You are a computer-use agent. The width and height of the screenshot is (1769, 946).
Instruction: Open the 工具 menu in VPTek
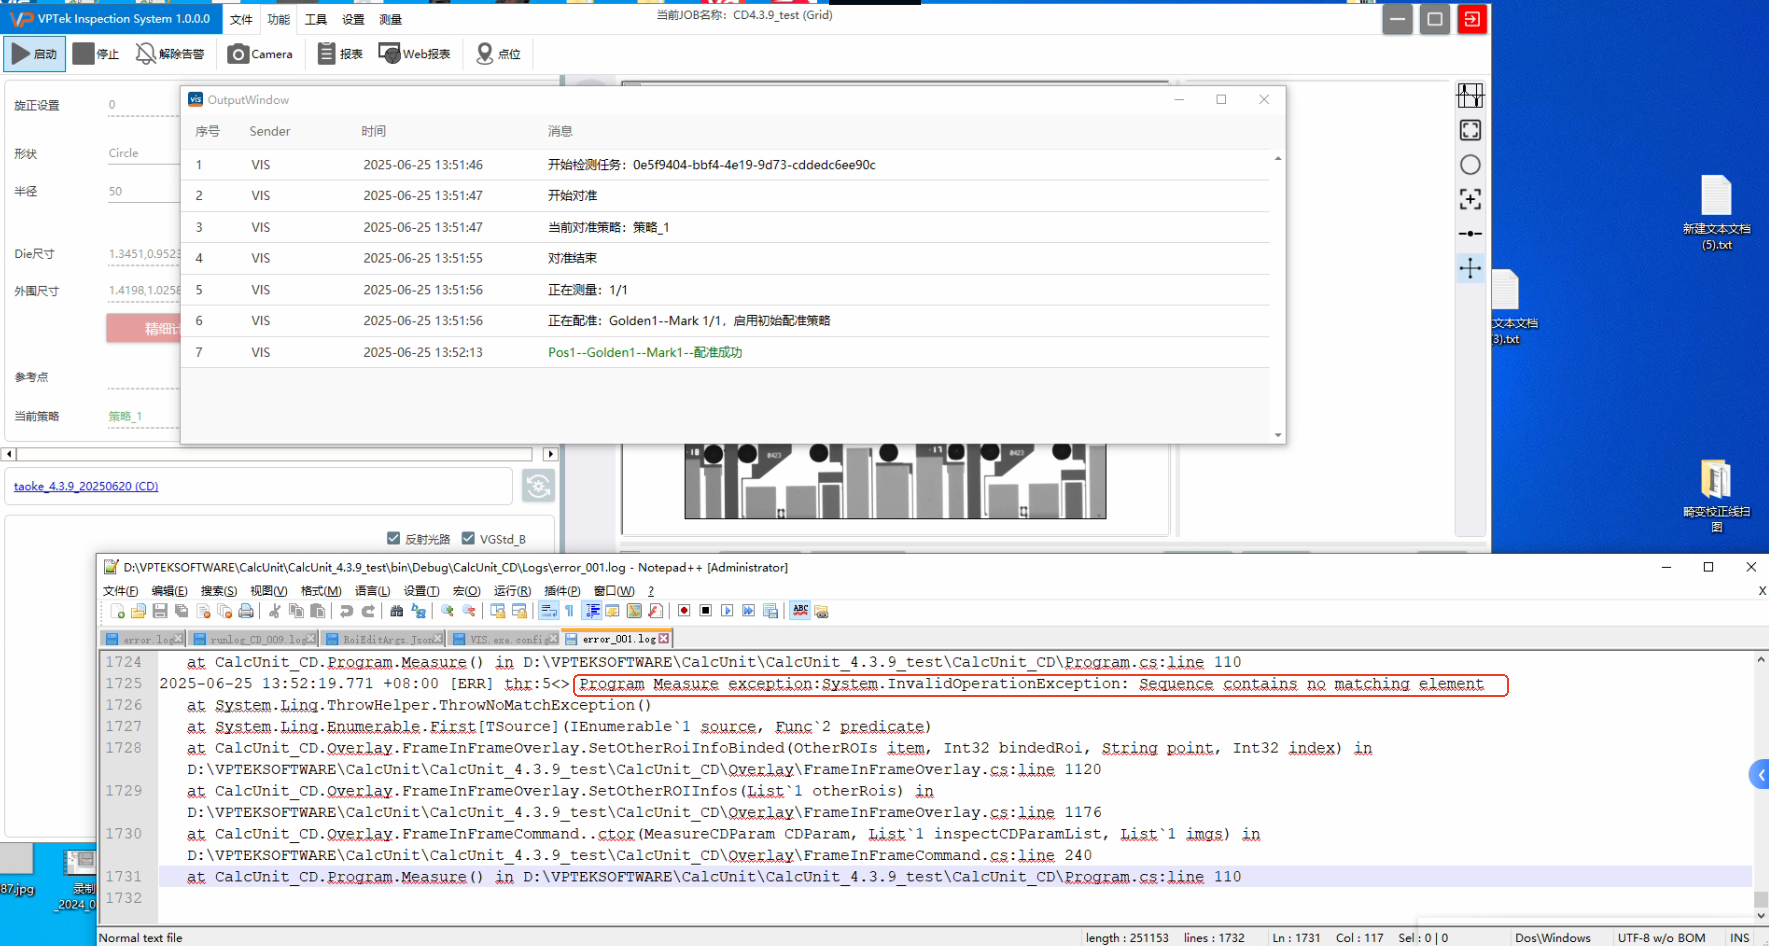click(316, 19)
